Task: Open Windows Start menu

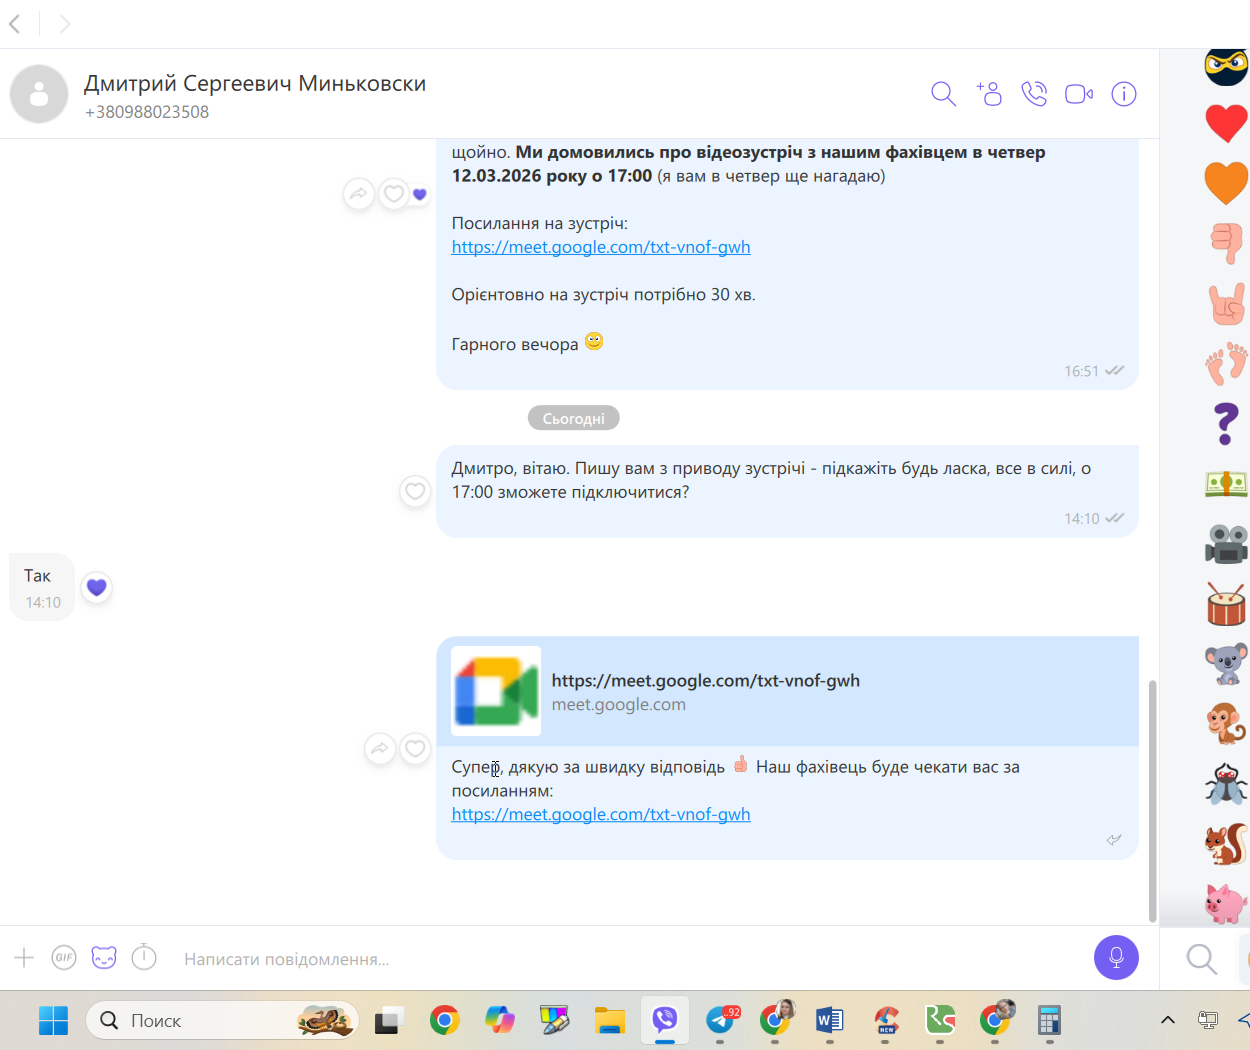Action: coord(53,1020)
